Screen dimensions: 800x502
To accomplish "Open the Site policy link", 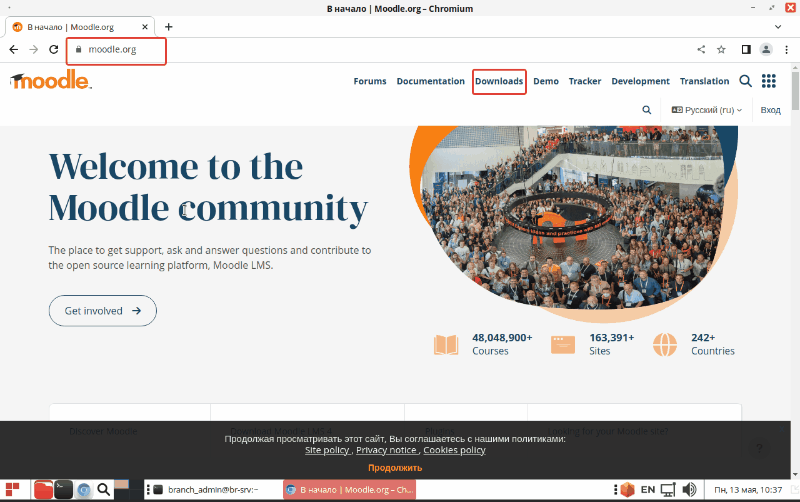I will point(327,450).
